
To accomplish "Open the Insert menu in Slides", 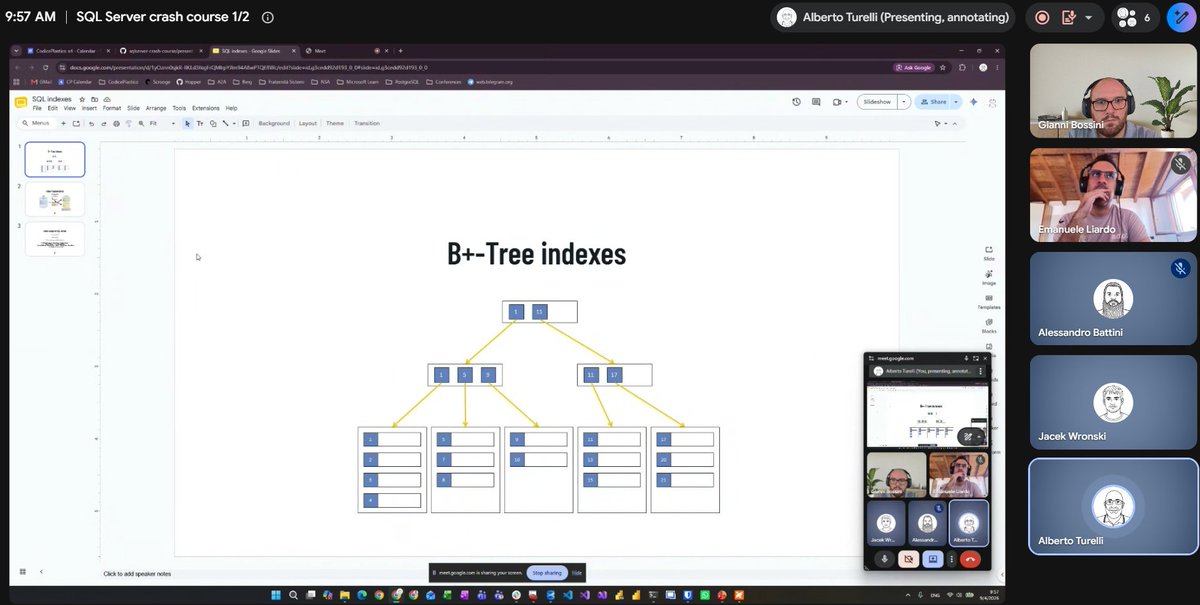I will [x=90, y=108].
